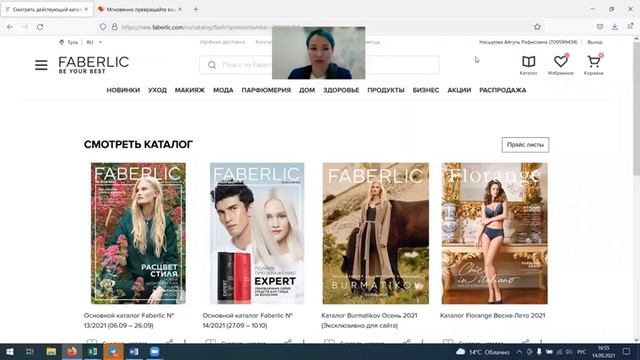Click the weather '14°C Облачно' taskbar widget
The height and width of the screenshot is (360, 640).
[483, 352]
